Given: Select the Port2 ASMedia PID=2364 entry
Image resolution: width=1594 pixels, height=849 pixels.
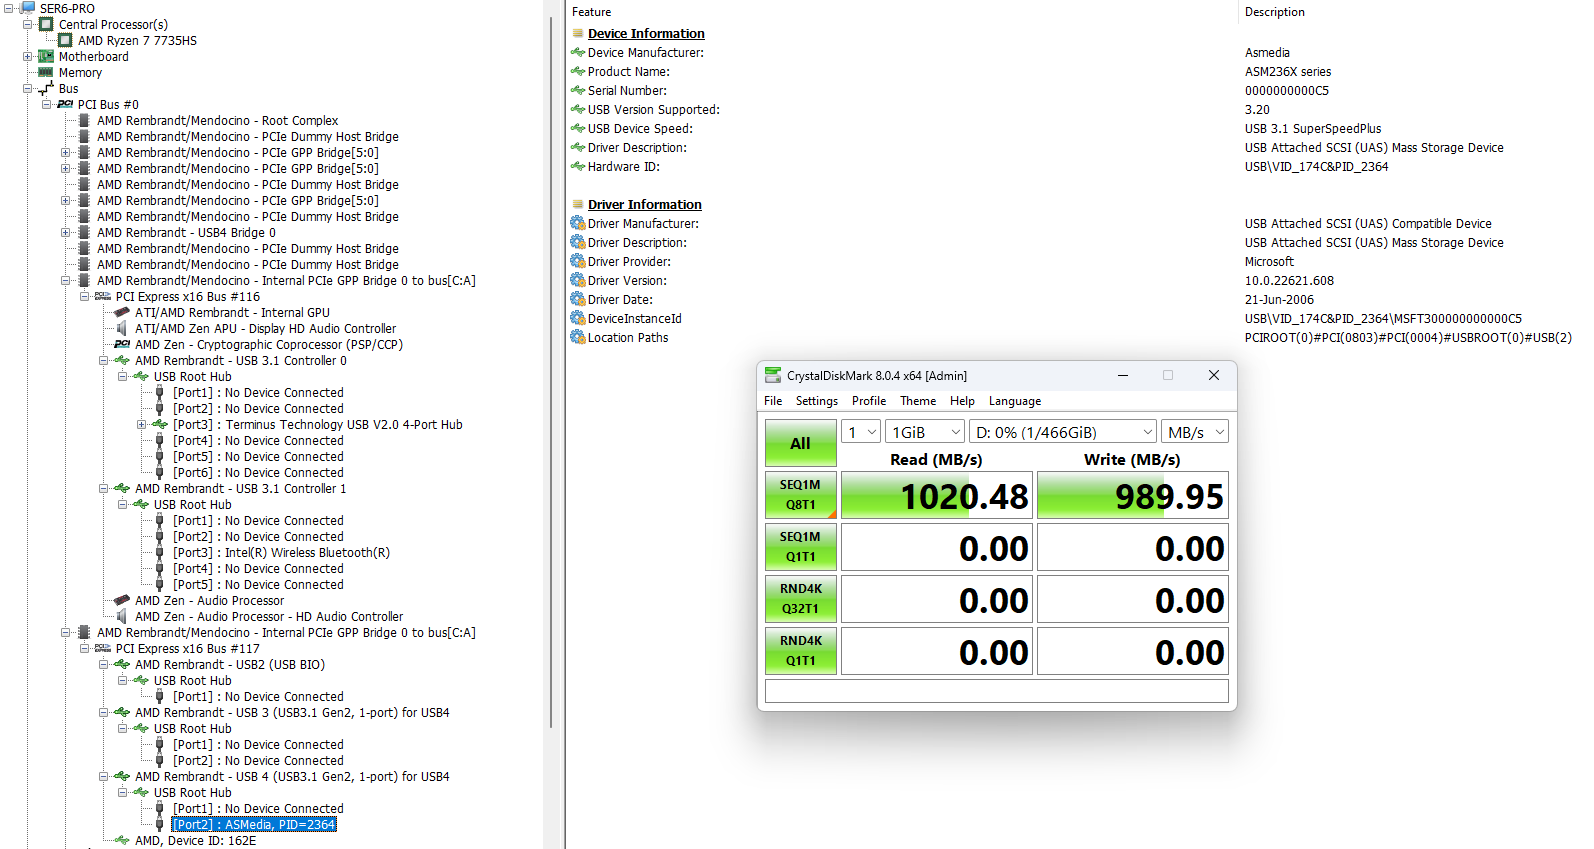Looking at the screenshot, I should point(254,824).
